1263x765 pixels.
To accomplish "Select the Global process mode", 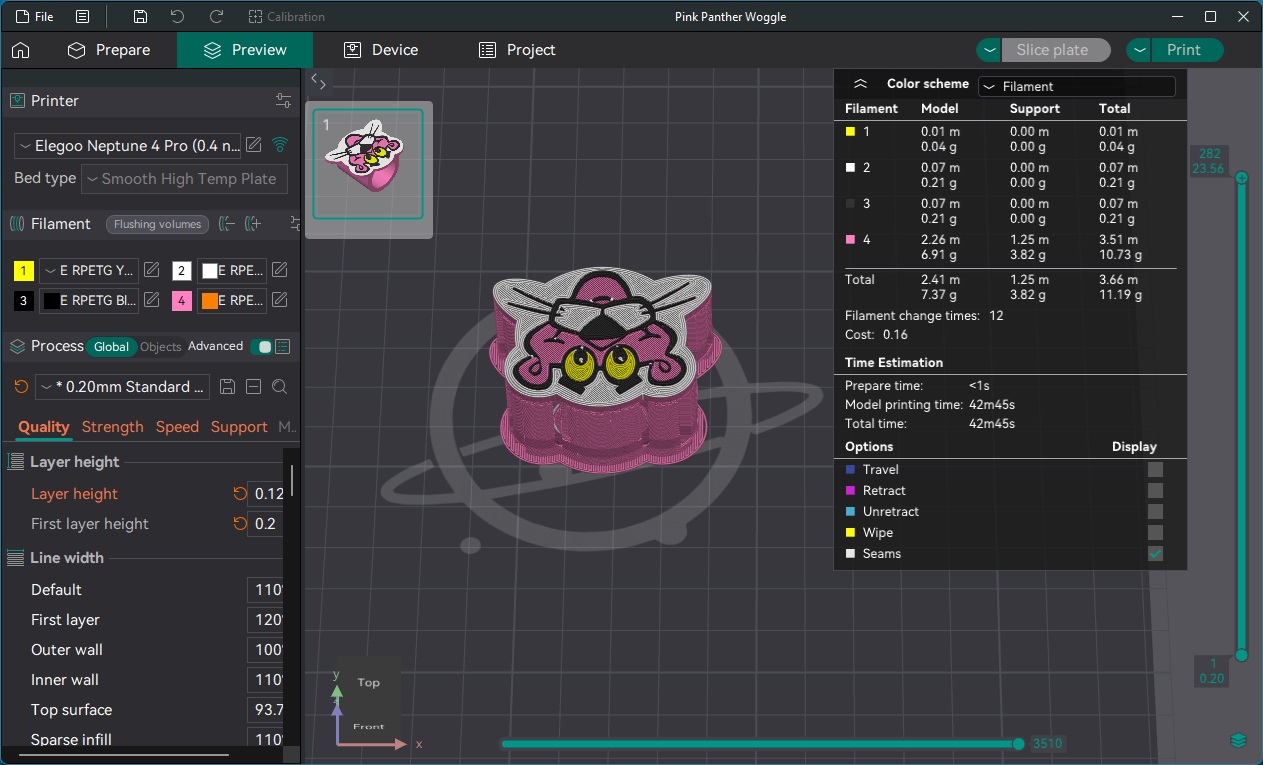I will coord(111,347).
